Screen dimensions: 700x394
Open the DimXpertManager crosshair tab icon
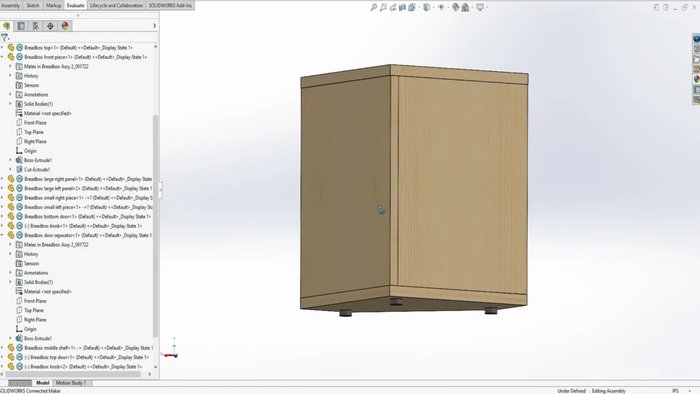coord(50,26)
